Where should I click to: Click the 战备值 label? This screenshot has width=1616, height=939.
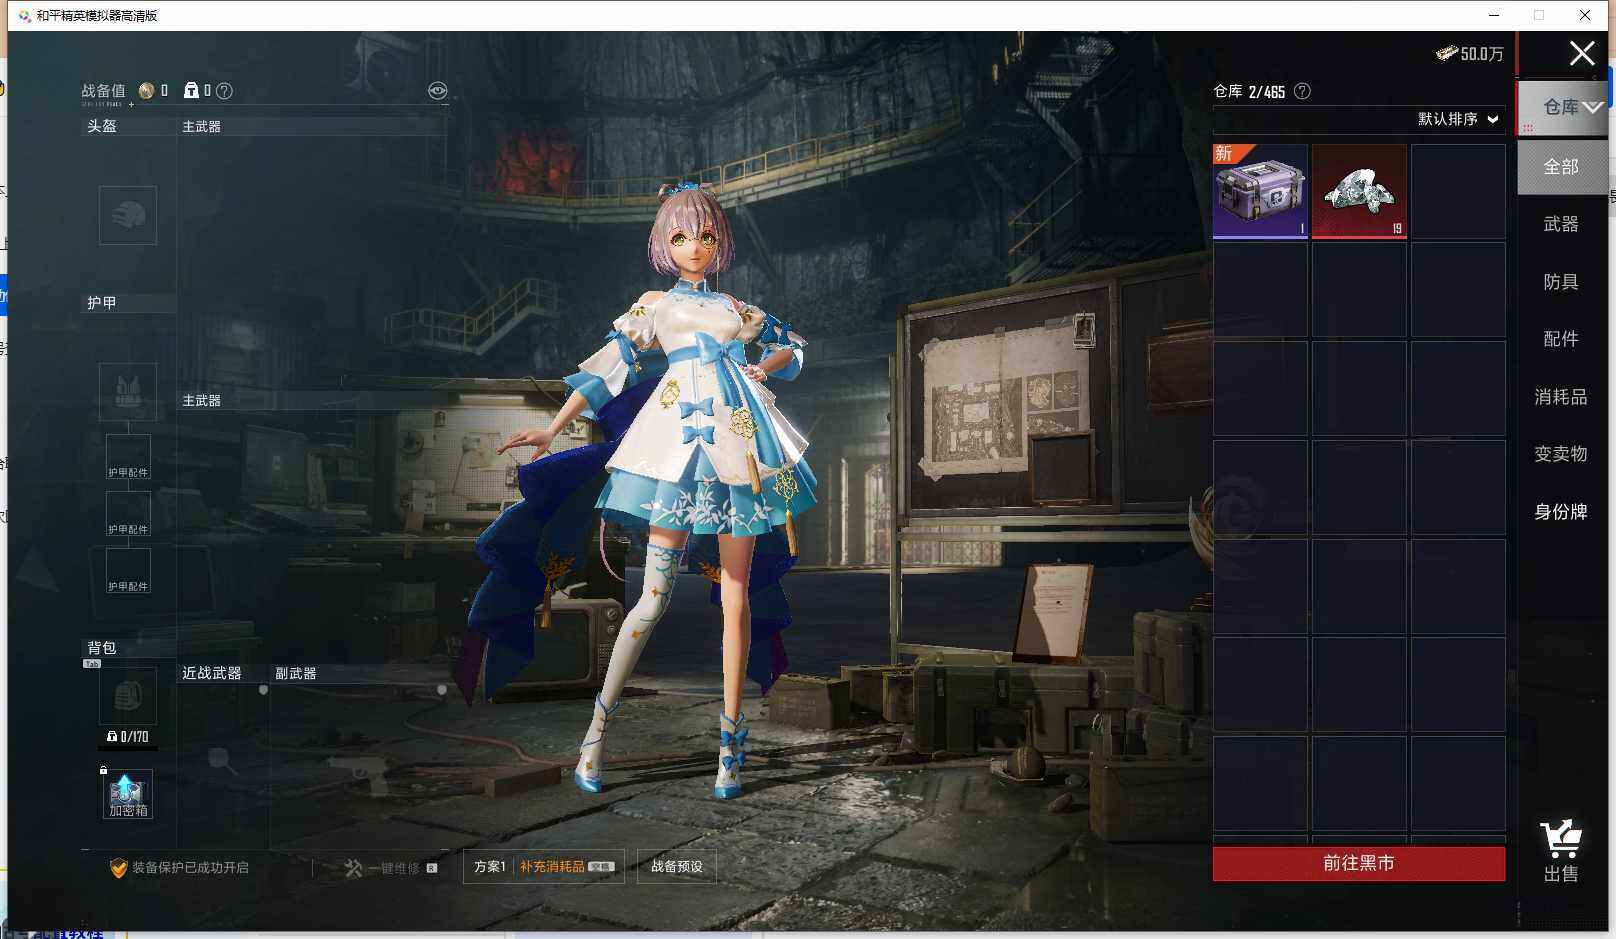pyautogui.click(x=104, y=91)
